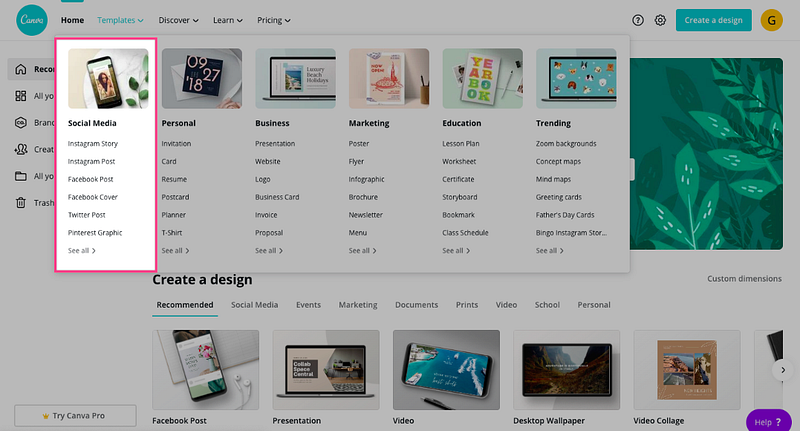See all Social Media templates
The height and width of the screenshot is (431, 800).
point(82,250)
